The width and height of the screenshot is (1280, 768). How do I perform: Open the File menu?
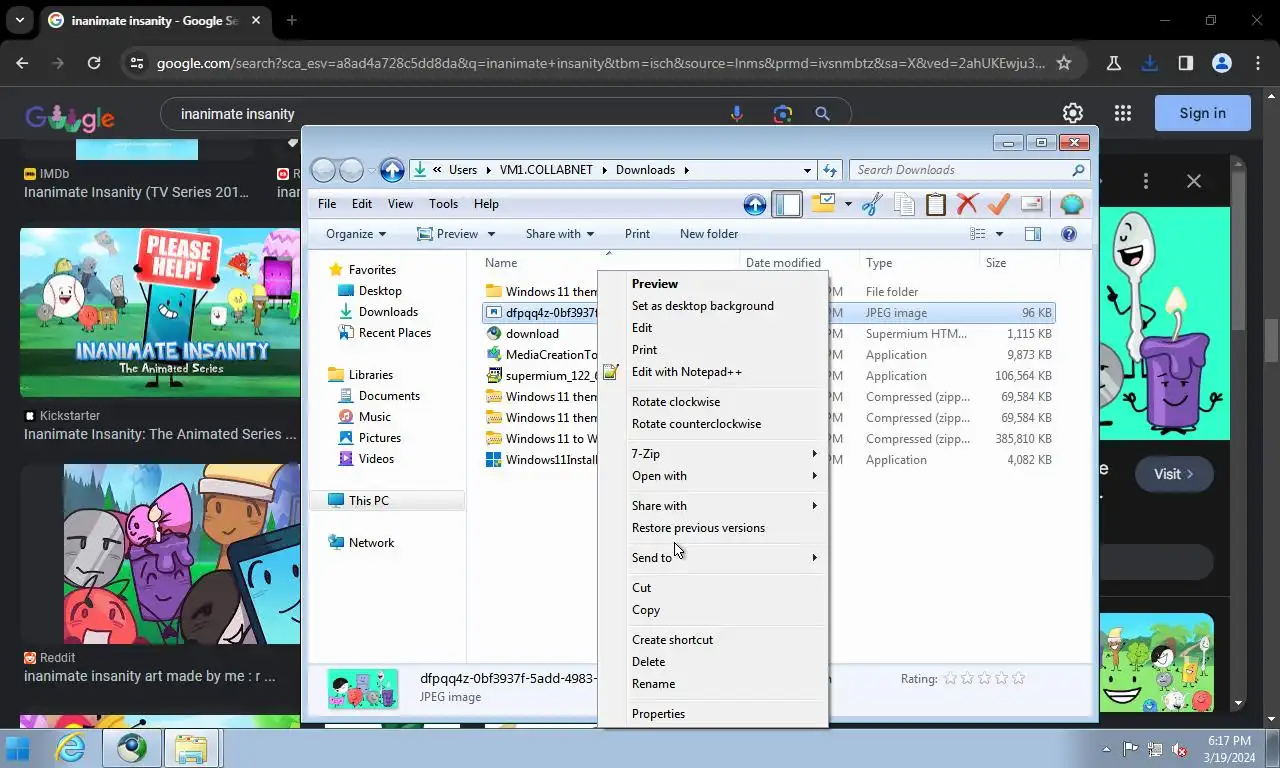tap(327, 204)
